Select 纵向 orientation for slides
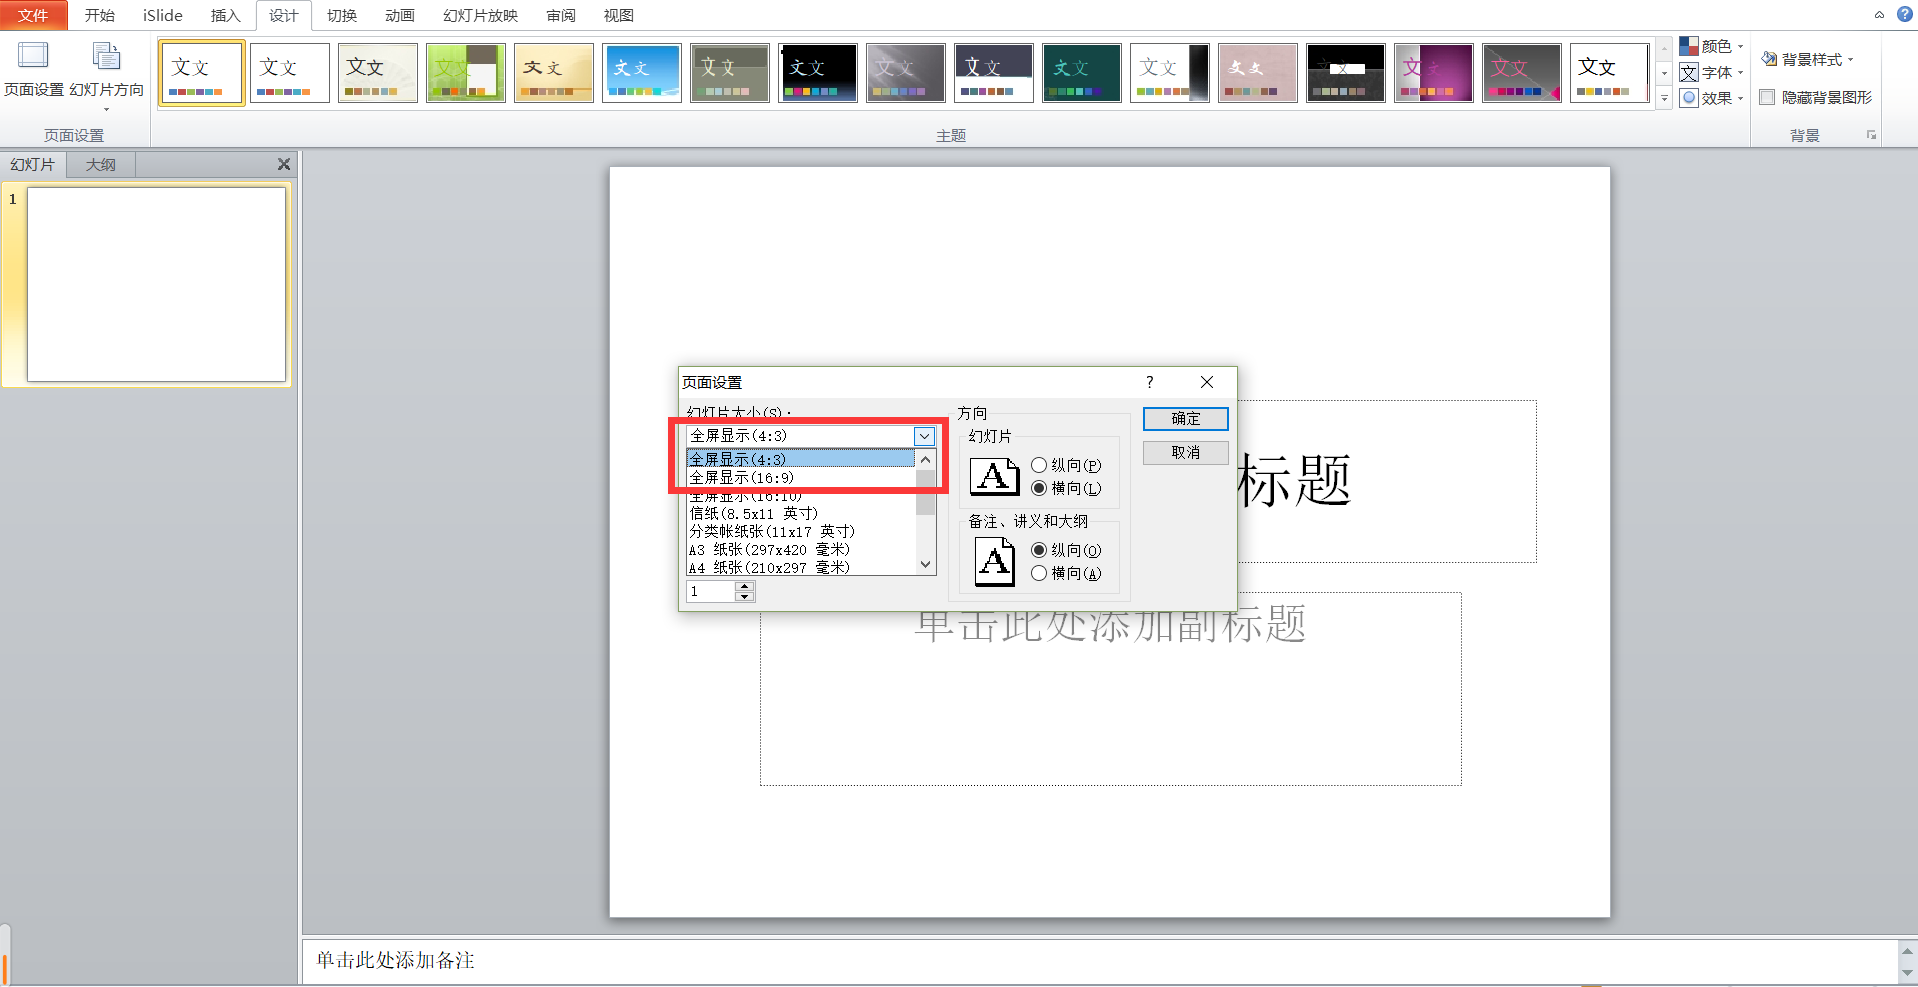The height and width of the screenshot is (987, 1918). (1040, 464)
